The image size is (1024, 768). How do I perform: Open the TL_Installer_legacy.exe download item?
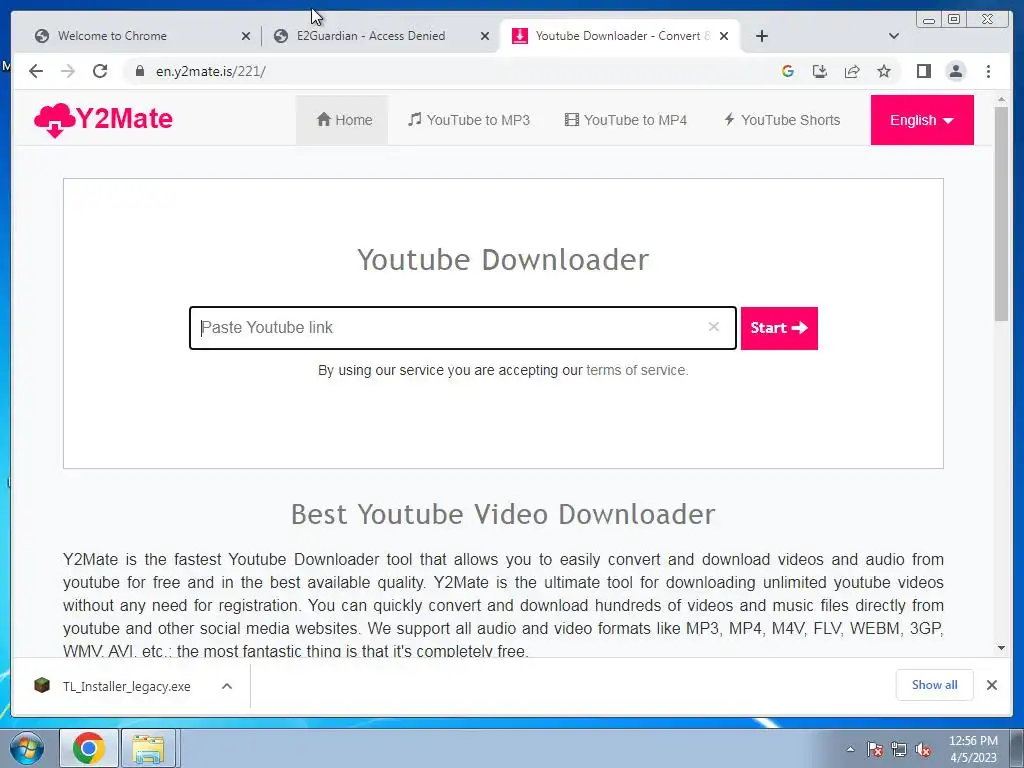tap(126, 686)
